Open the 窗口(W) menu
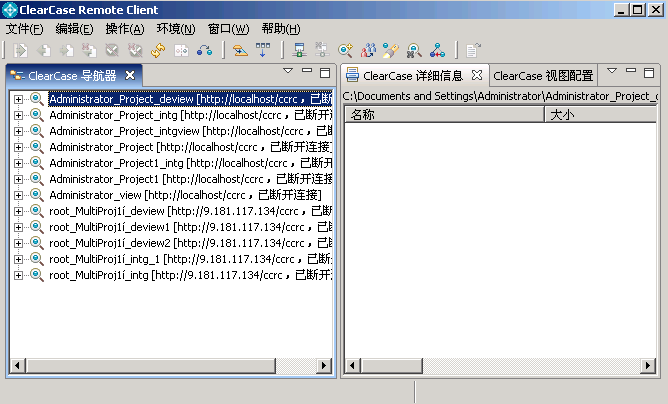 tap(228, 29)
